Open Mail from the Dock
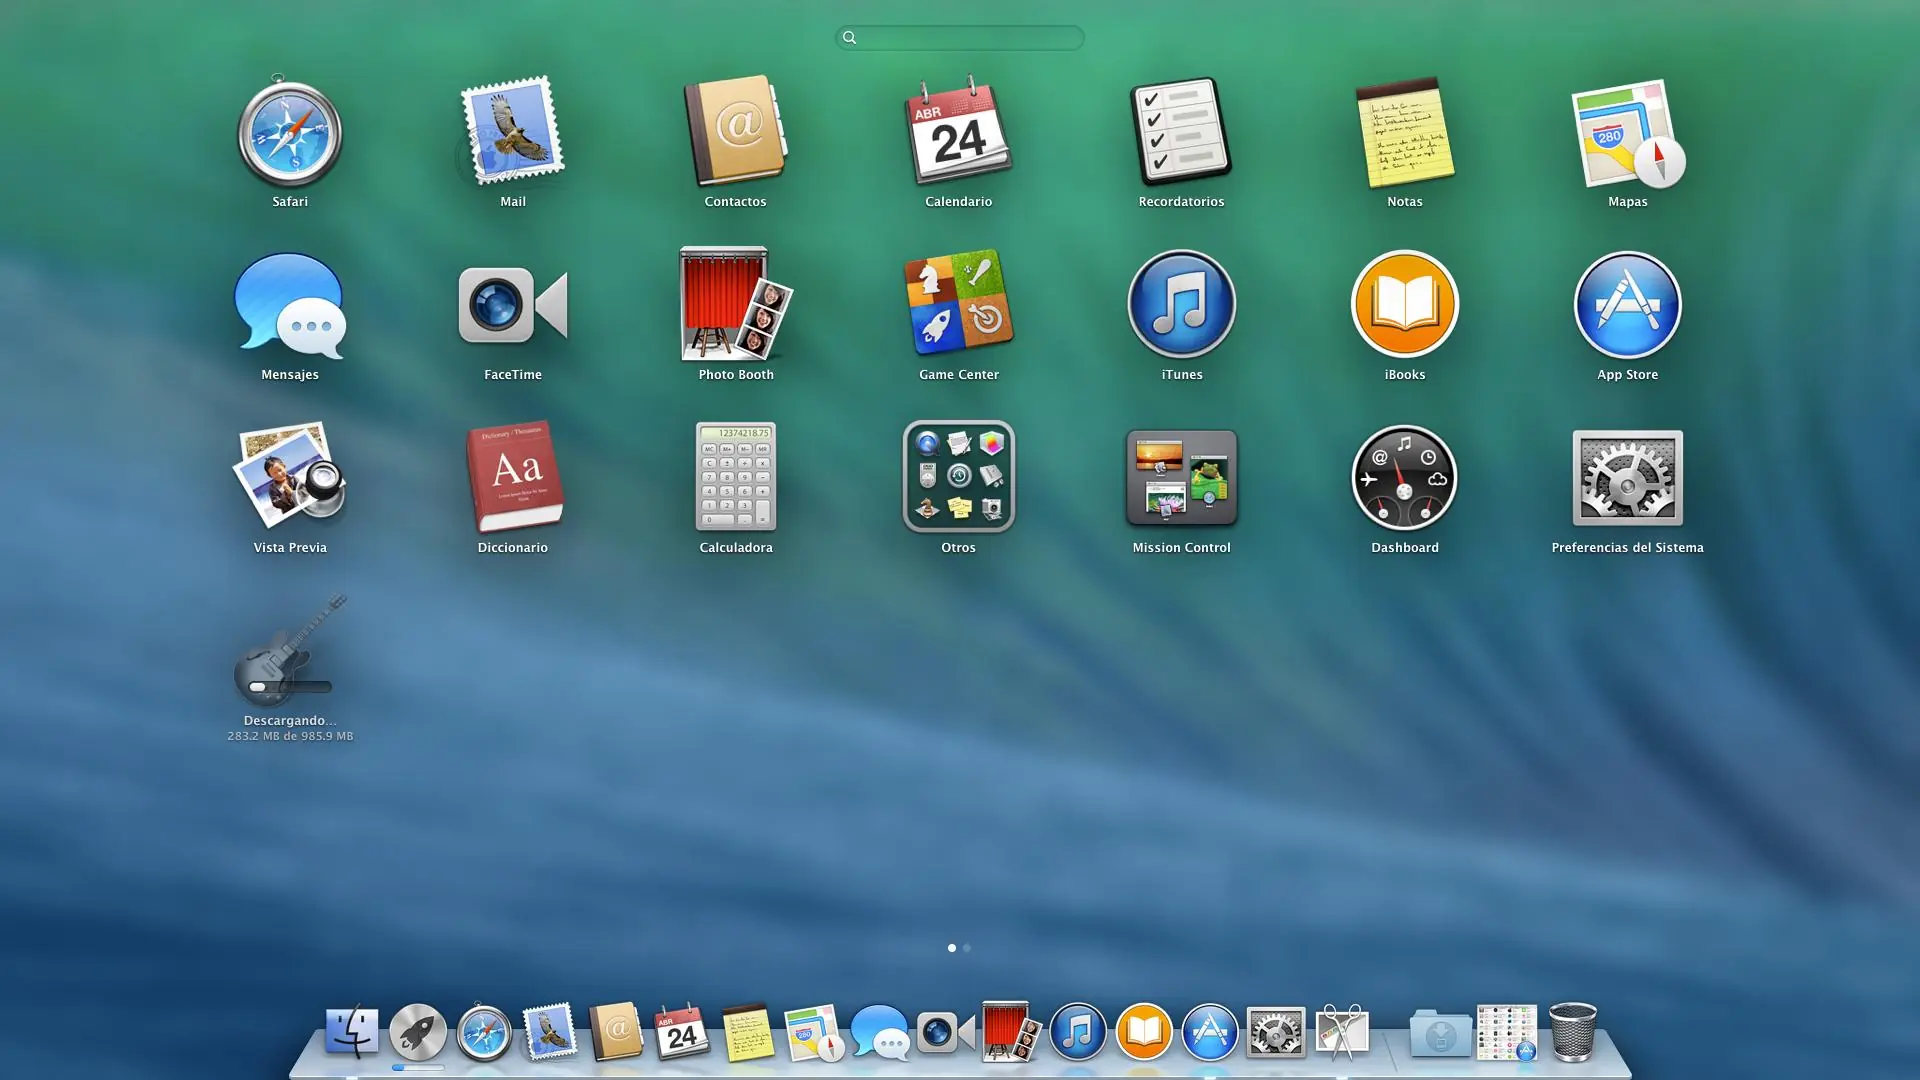This screenshot has height=1080, width=1920. point(550,1031)
